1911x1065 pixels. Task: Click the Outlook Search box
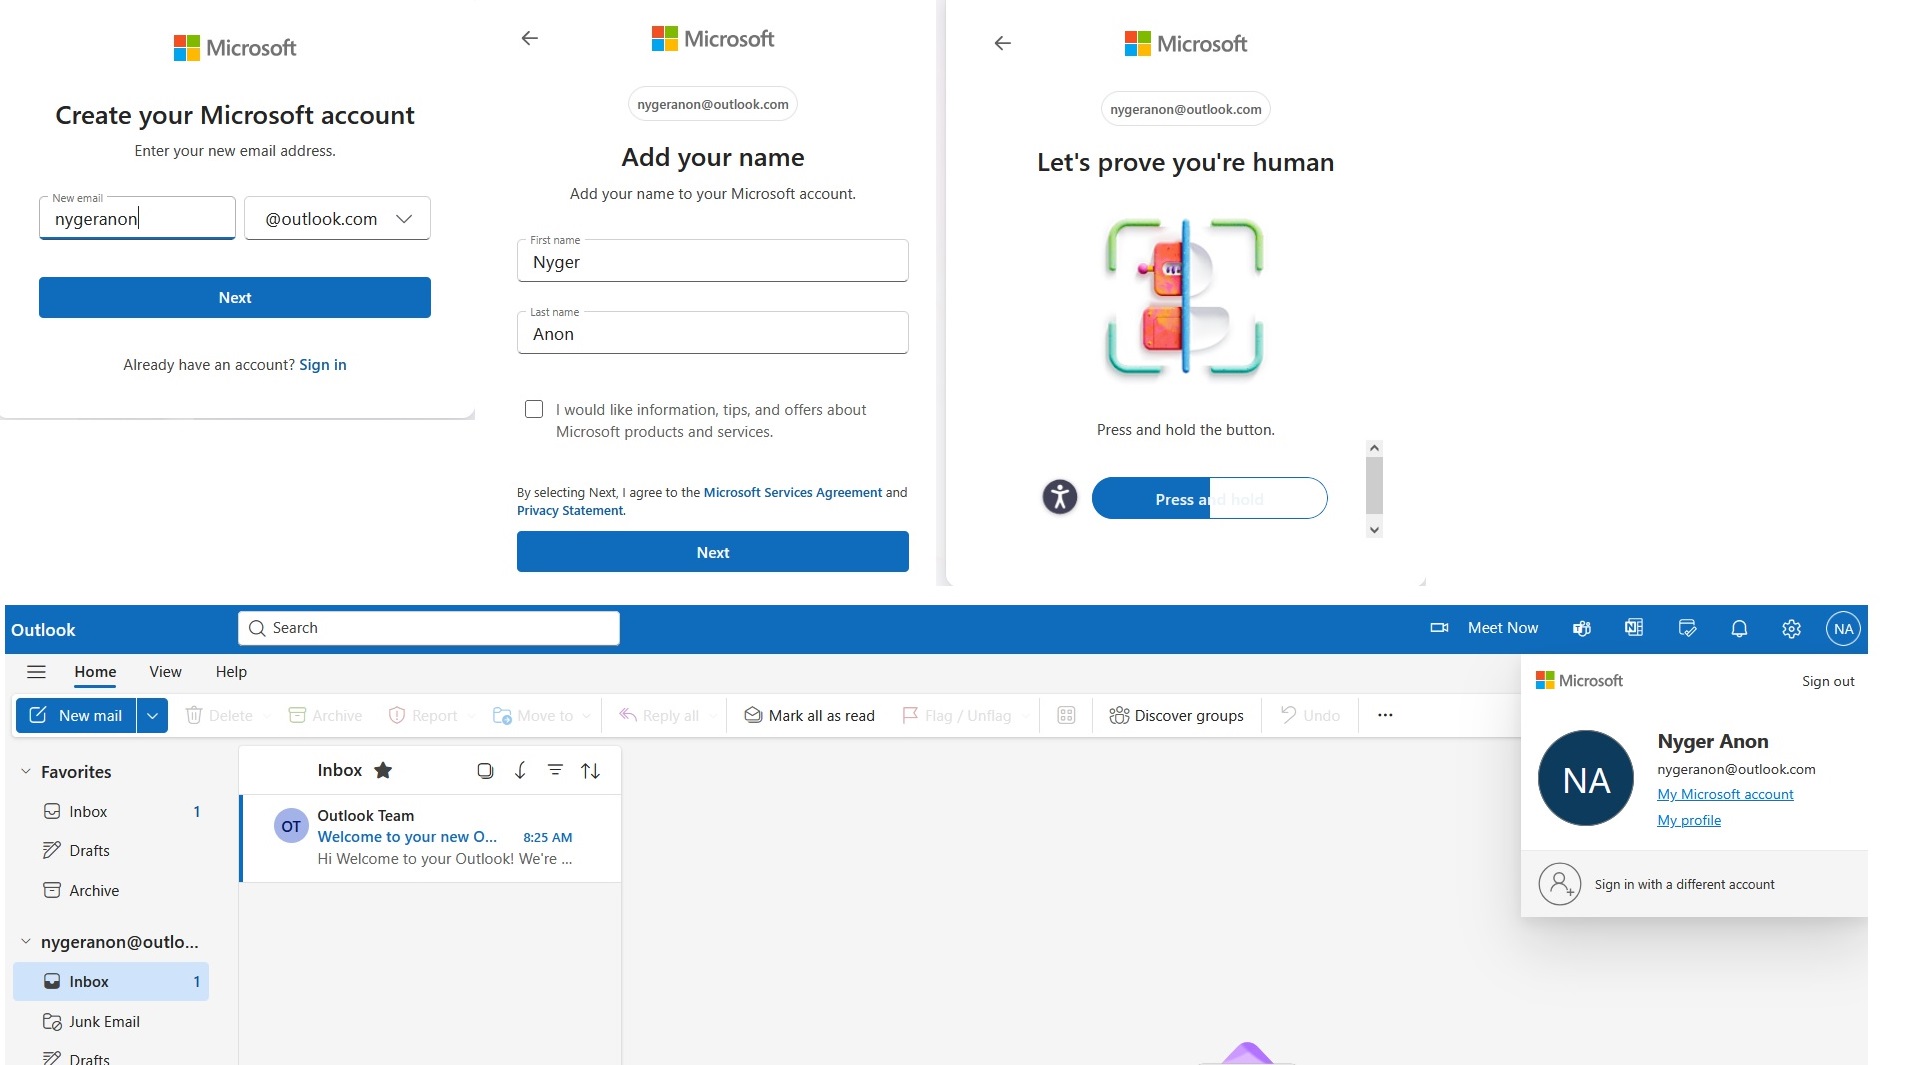coord(429,628)
